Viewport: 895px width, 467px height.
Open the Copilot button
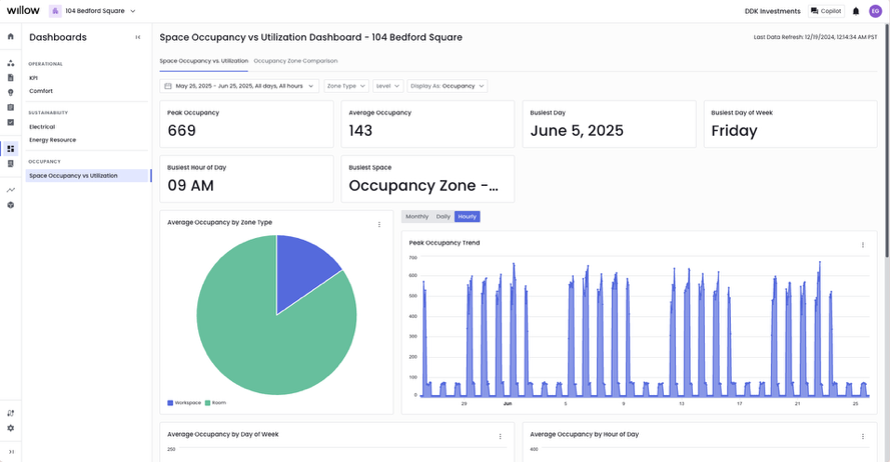point(826,11)
